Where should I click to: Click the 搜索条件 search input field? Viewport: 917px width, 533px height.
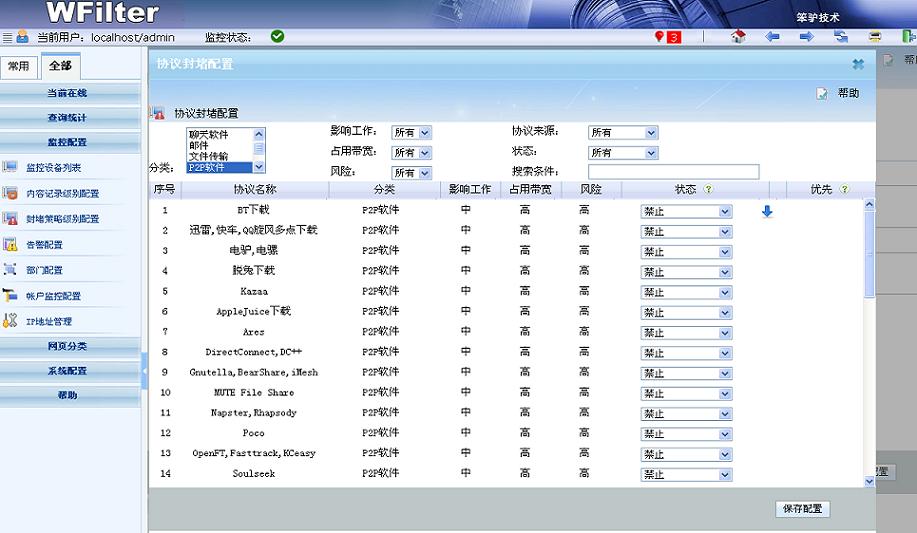coord(673,172)
